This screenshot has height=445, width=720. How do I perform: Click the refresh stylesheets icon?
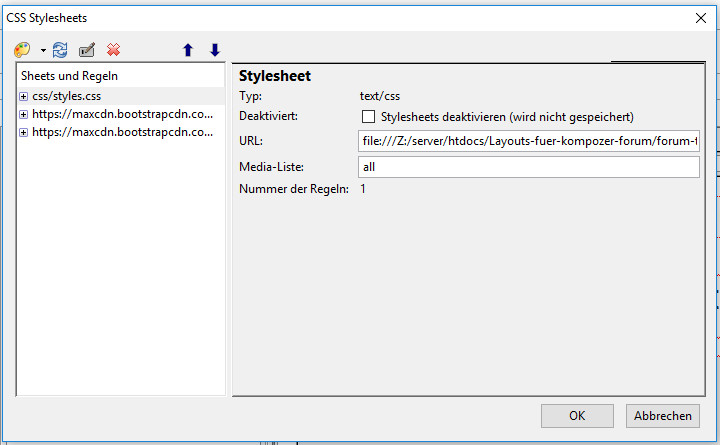tap(60, 50)
